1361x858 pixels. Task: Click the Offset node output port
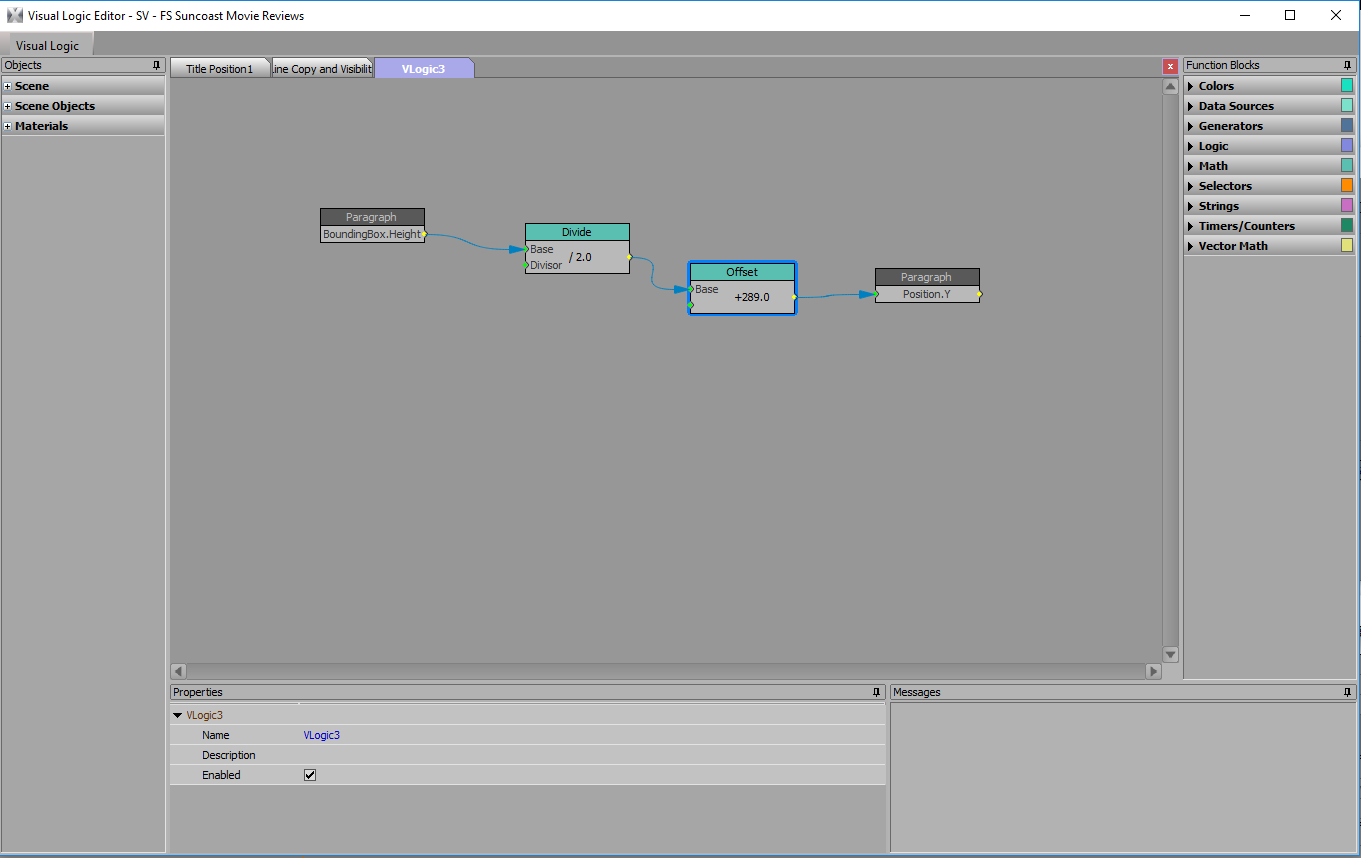pos(794,297)
